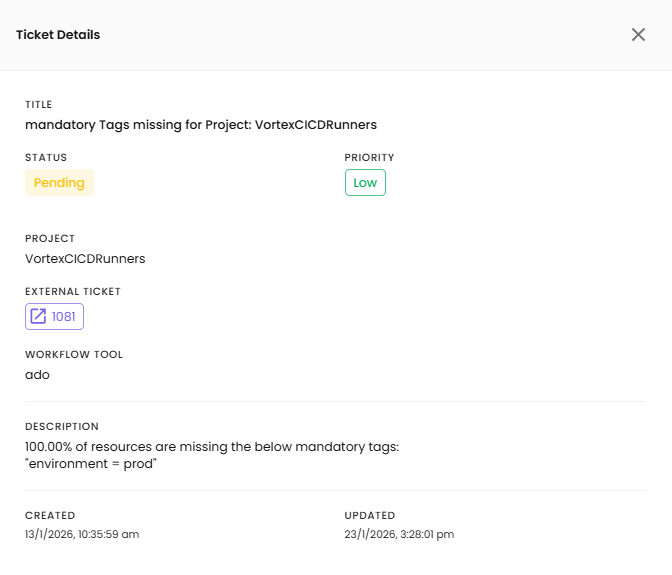
Task: Select the Ticket Details heading
Action: [x=58, y=35]
